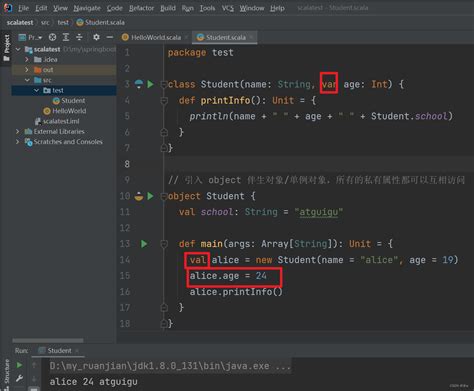
Task: Click the Collapse All icon in Project panel
Action: coord(79,37)
